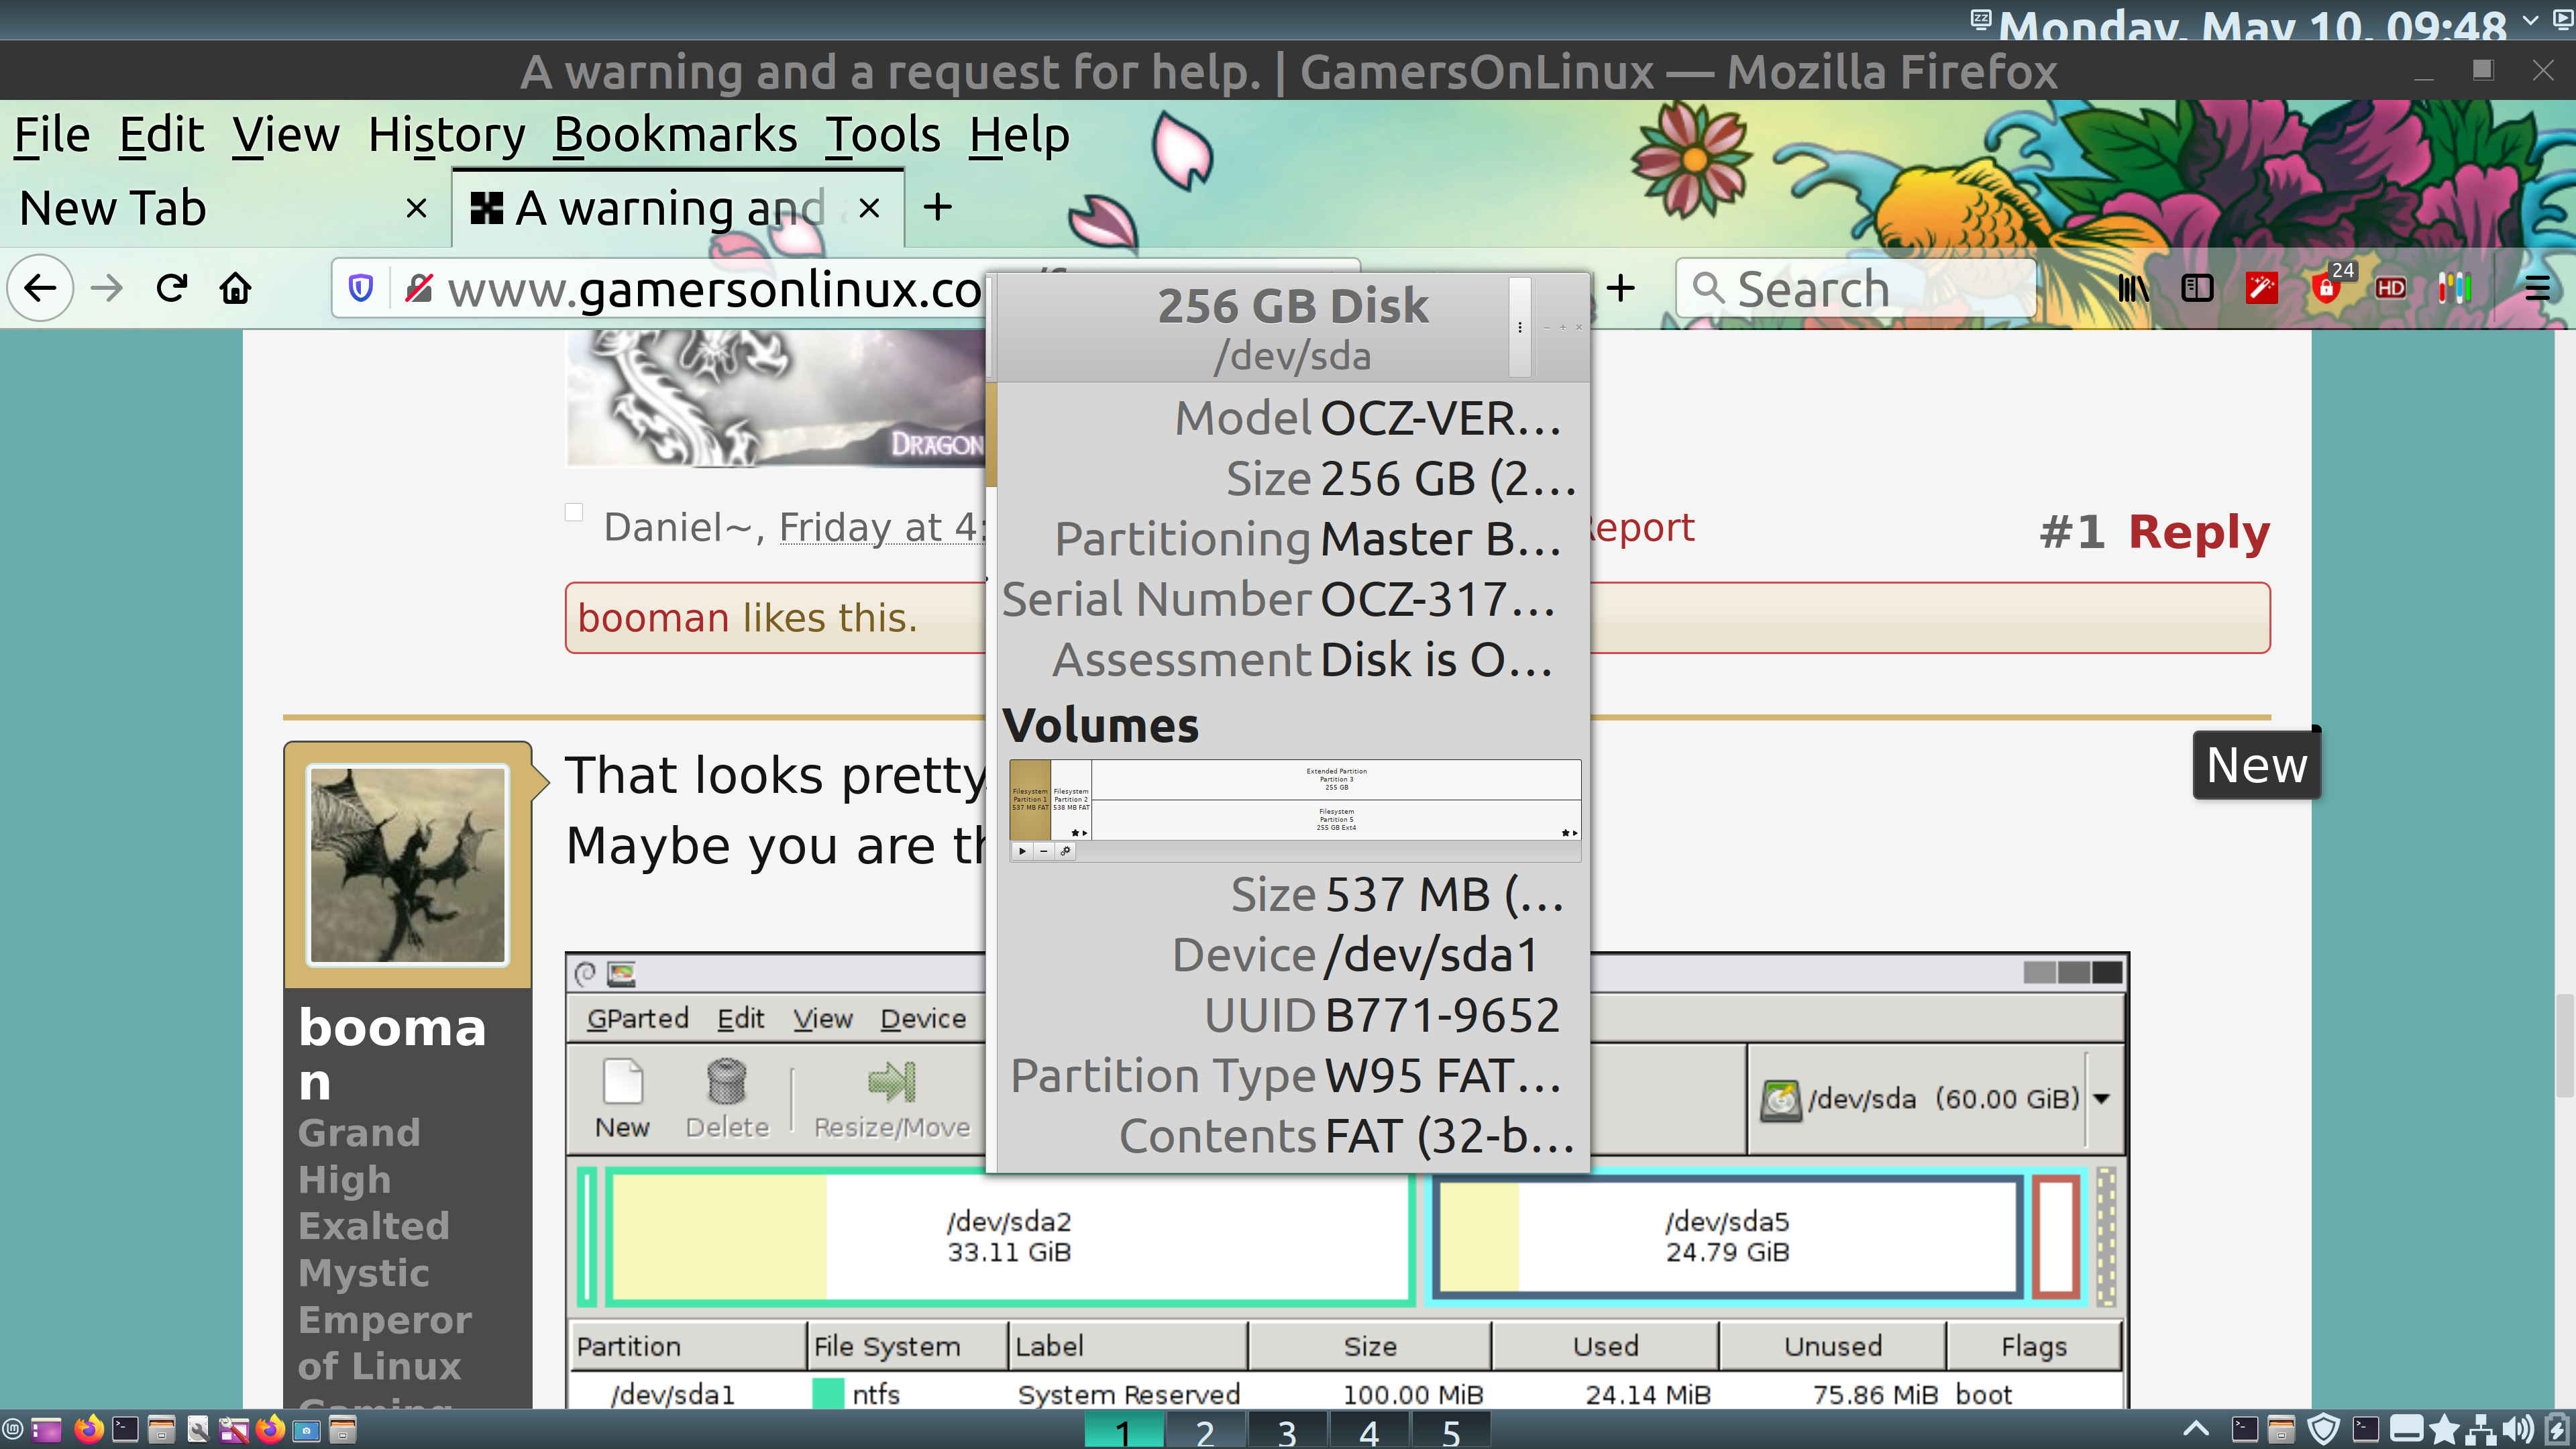The height and width of the screenshot is (1449, 2576).
Task: Click the Report link on post #1
Action: click(x=1643, y=527)
